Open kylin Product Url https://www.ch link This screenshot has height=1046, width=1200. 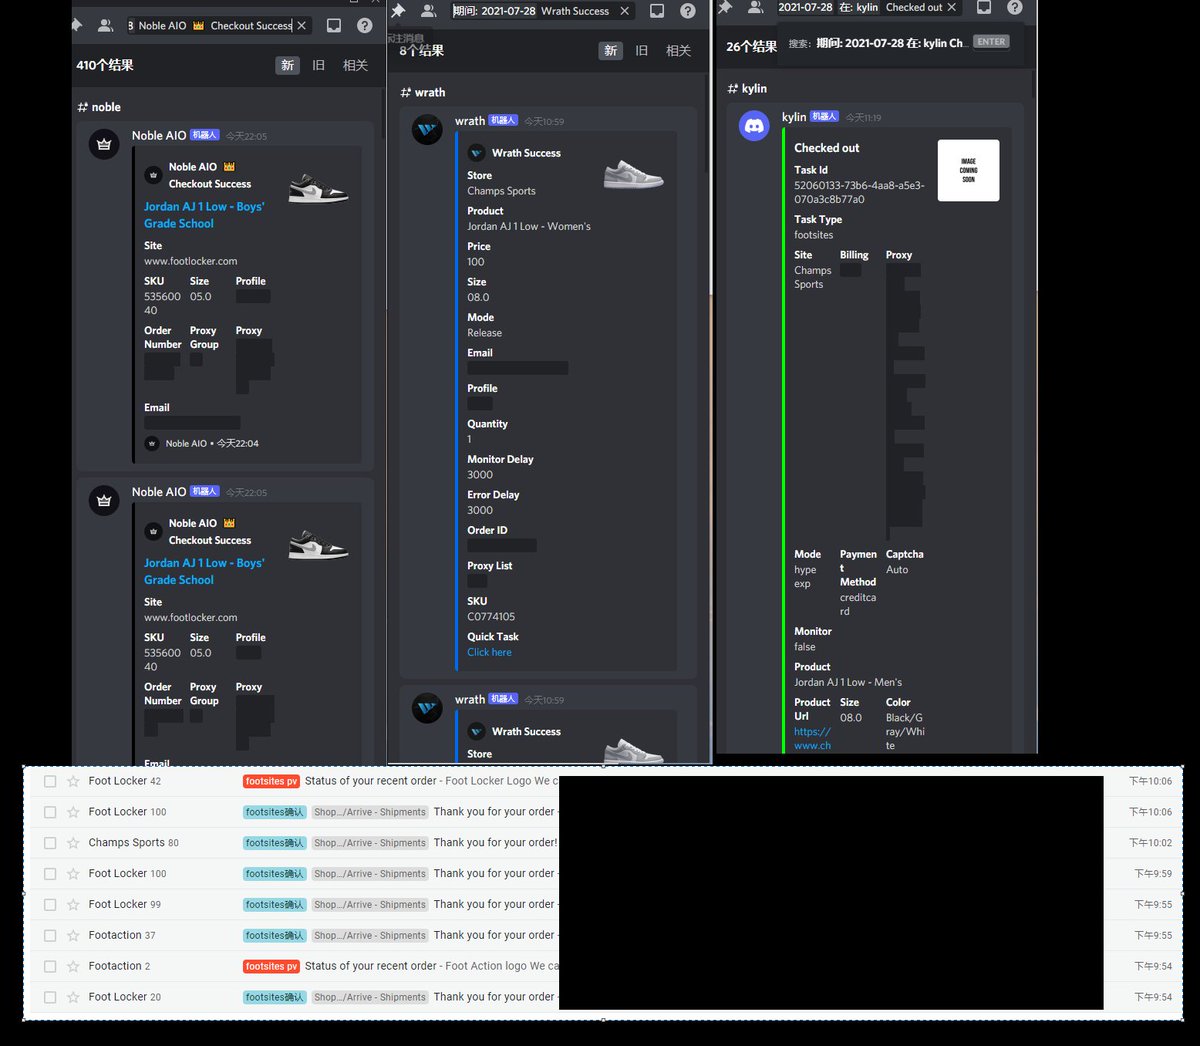click(812, 738)
